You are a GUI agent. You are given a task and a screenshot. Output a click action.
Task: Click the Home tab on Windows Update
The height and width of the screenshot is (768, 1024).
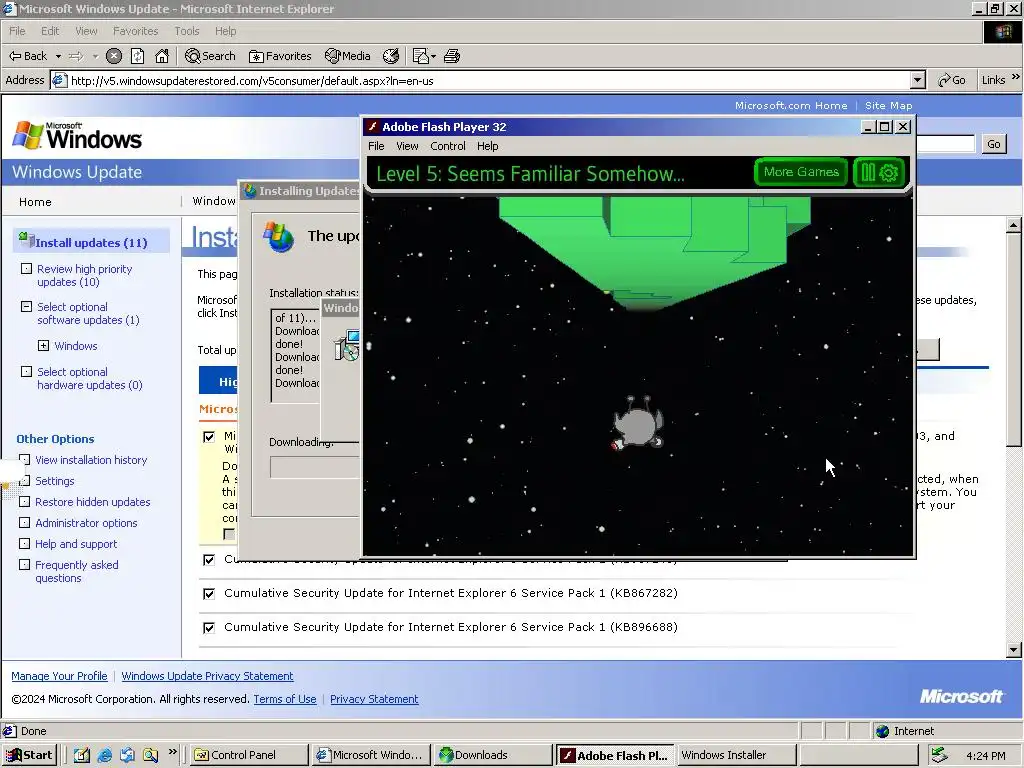click(x=35, y=202)
